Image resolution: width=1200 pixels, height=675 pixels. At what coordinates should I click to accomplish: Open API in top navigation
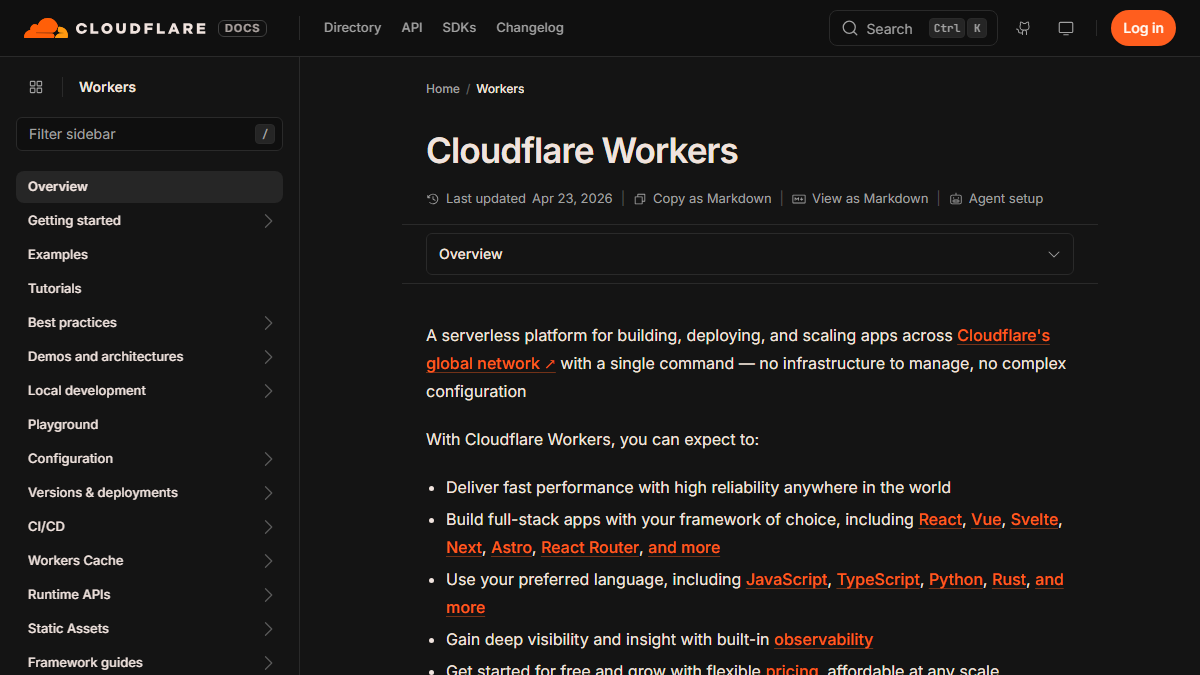[412, 28]
